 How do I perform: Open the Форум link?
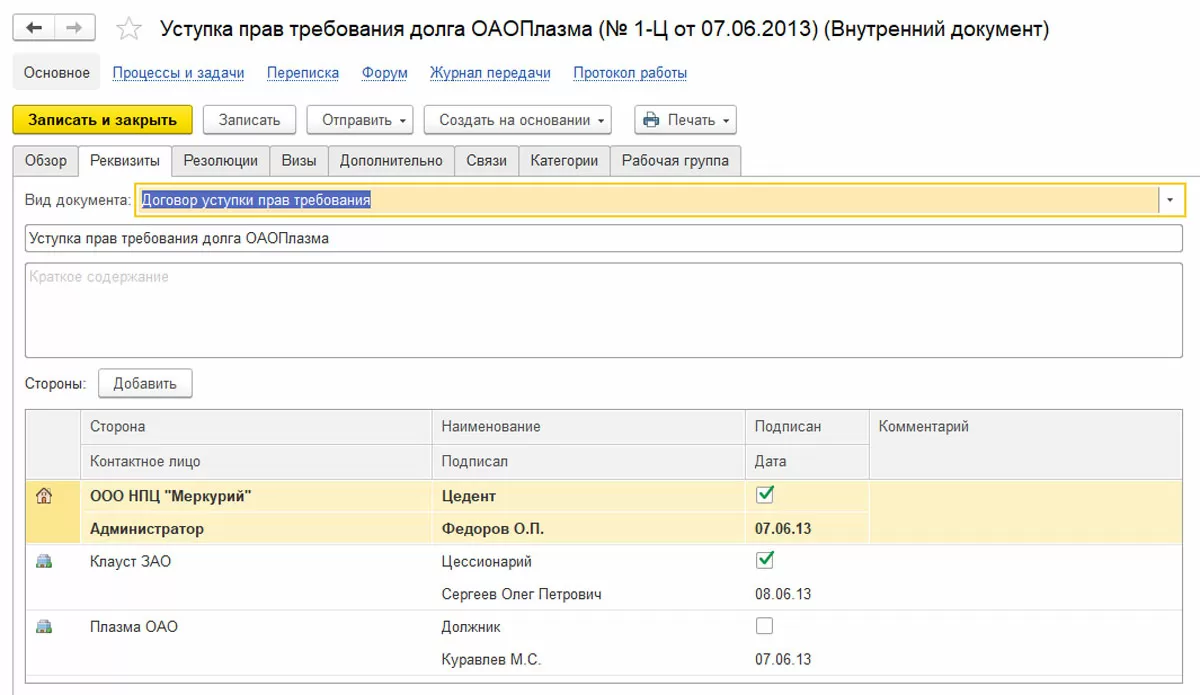[384, 73]
